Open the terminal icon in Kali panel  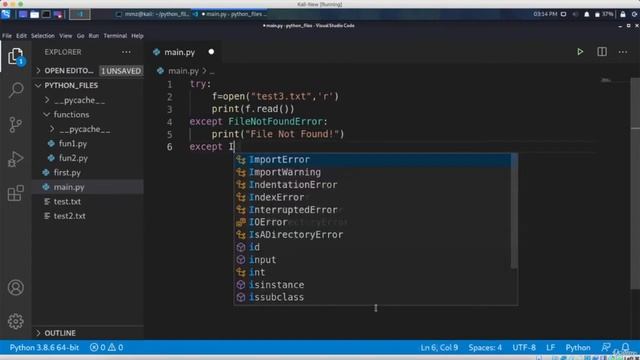click(46, 14)
